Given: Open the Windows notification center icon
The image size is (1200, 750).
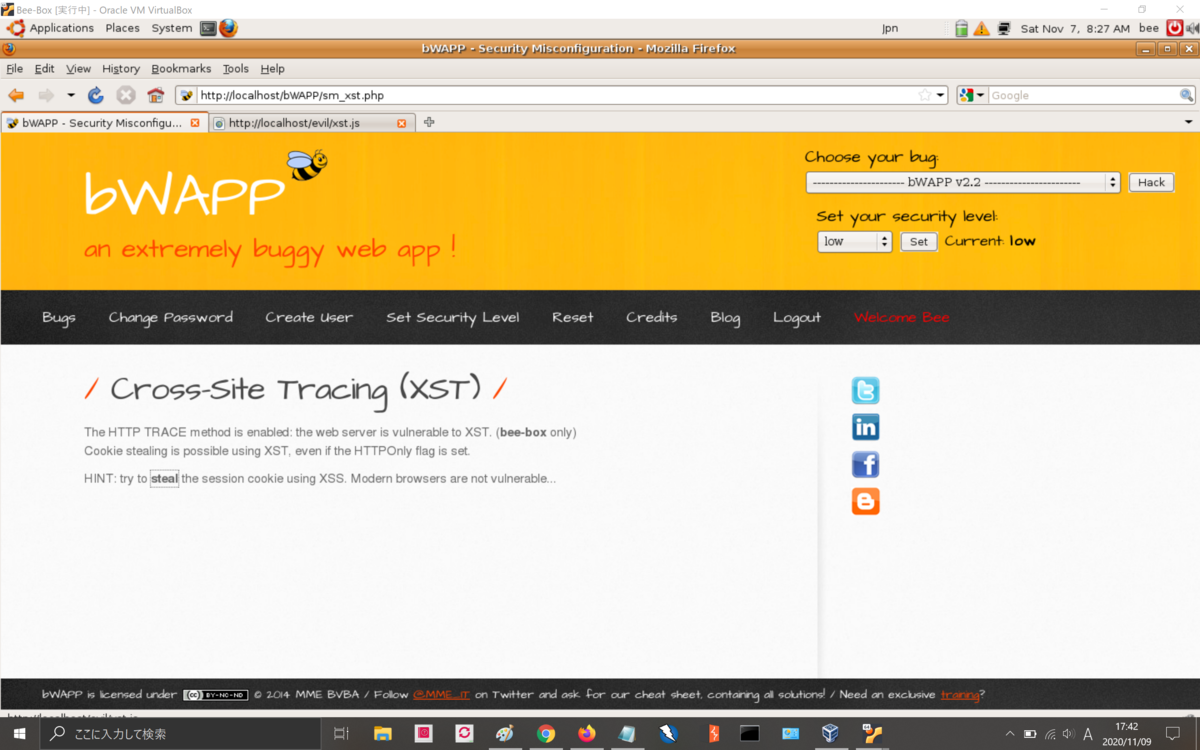Looking at the screenshot, I should tap(1174, 733).
